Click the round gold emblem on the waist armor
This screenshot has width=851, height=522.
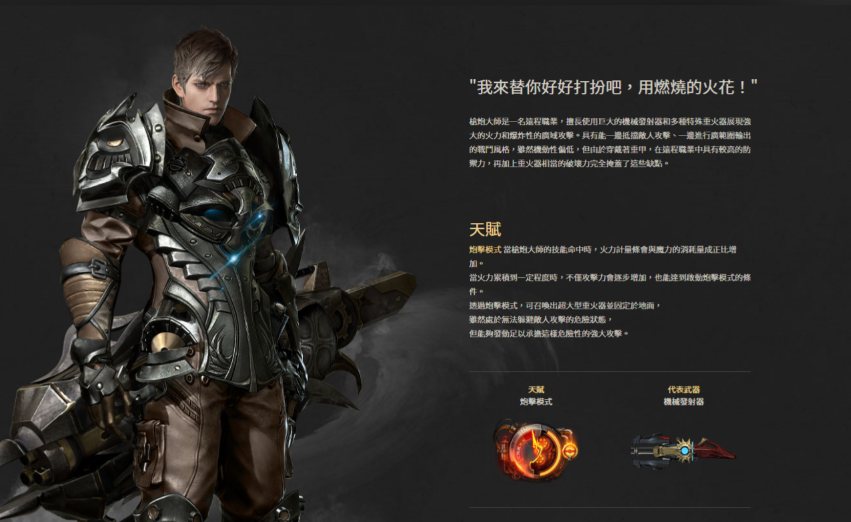click(x=162, y=341)
